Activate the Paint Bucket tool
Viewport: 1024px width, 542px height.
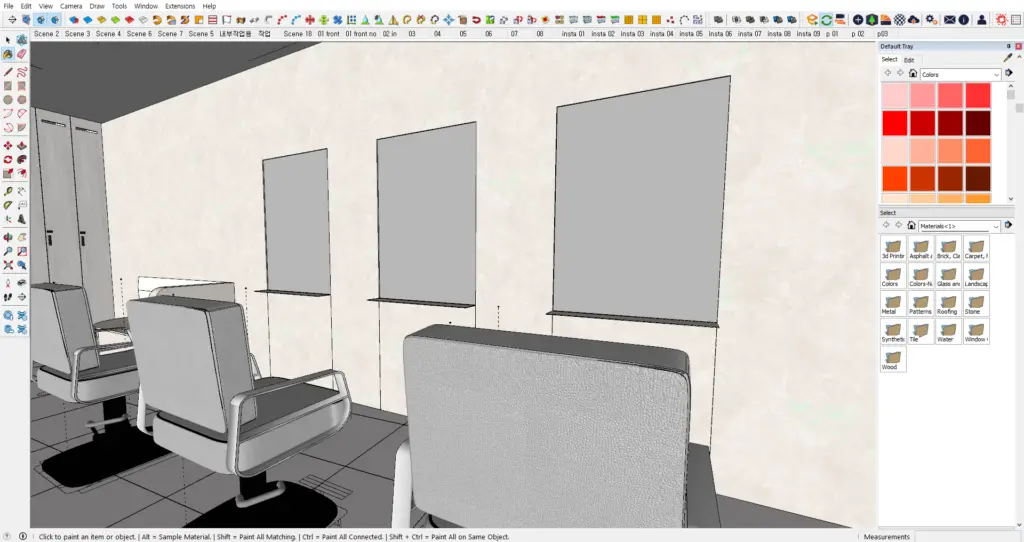click(8, 54)
